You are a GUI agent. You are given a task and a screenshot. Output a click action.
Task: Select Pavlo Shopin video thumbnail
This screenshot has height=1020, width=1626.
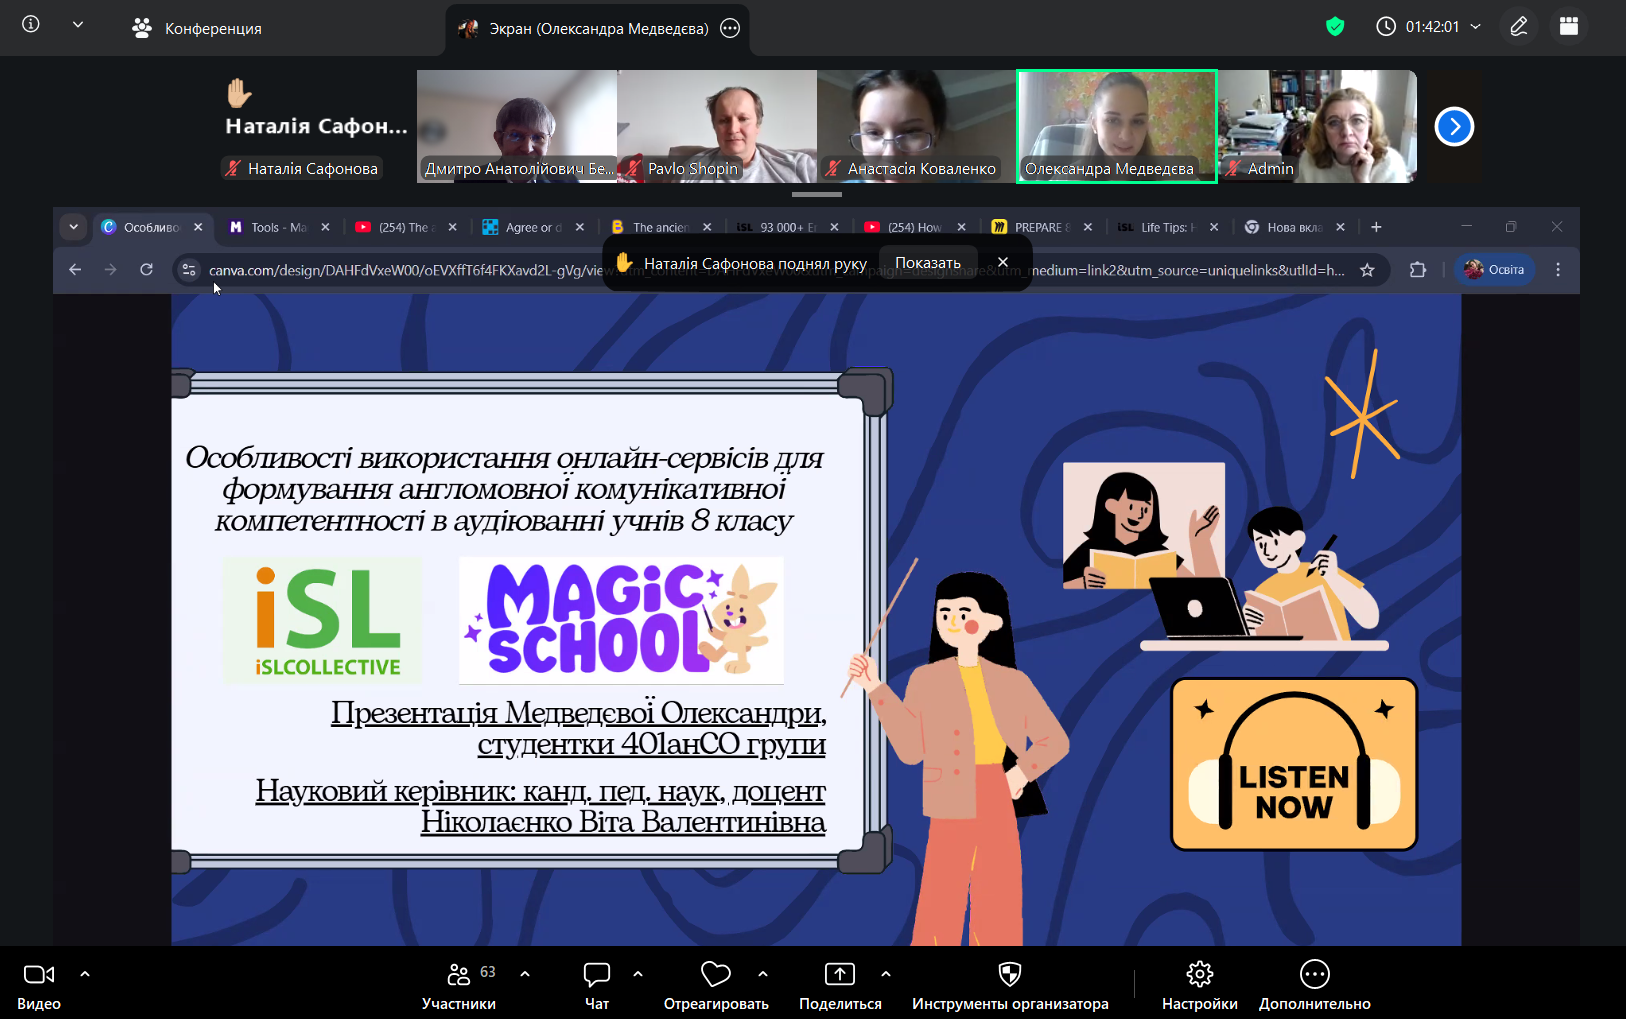717,126
